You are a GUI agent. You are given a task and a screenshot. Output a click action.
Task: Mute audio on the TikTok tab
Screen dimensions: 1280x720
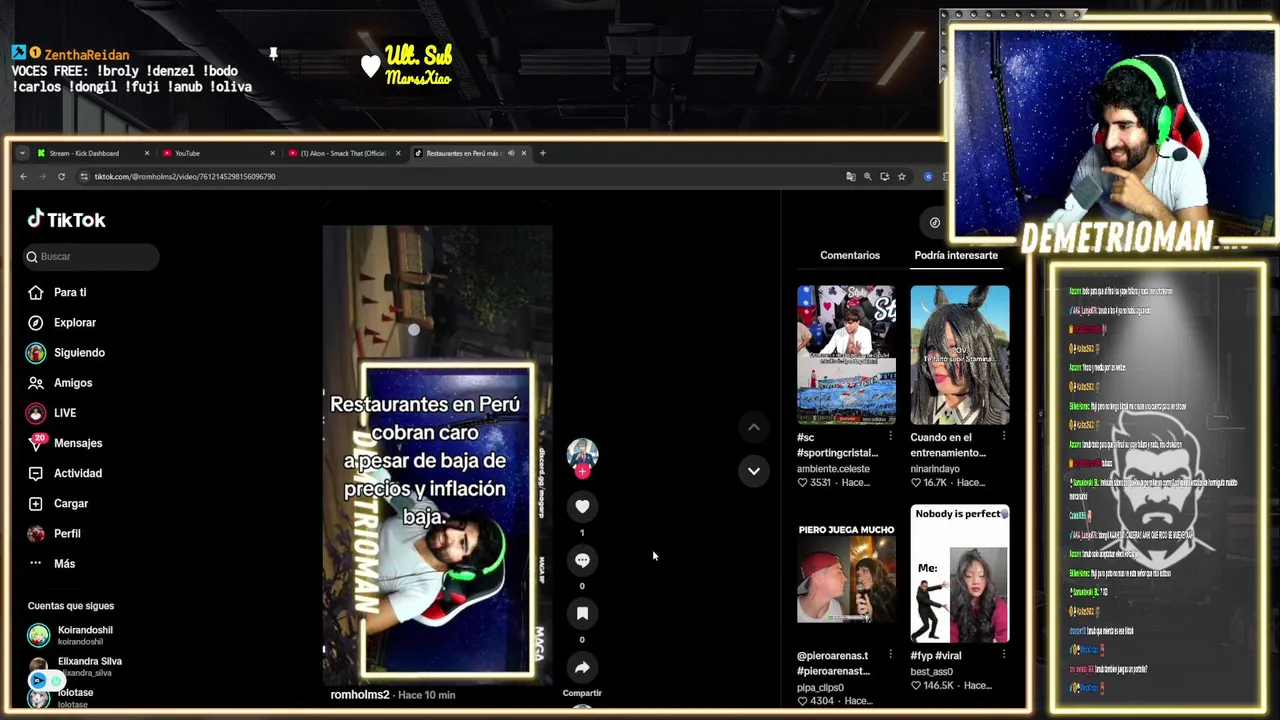coord(511,153)
